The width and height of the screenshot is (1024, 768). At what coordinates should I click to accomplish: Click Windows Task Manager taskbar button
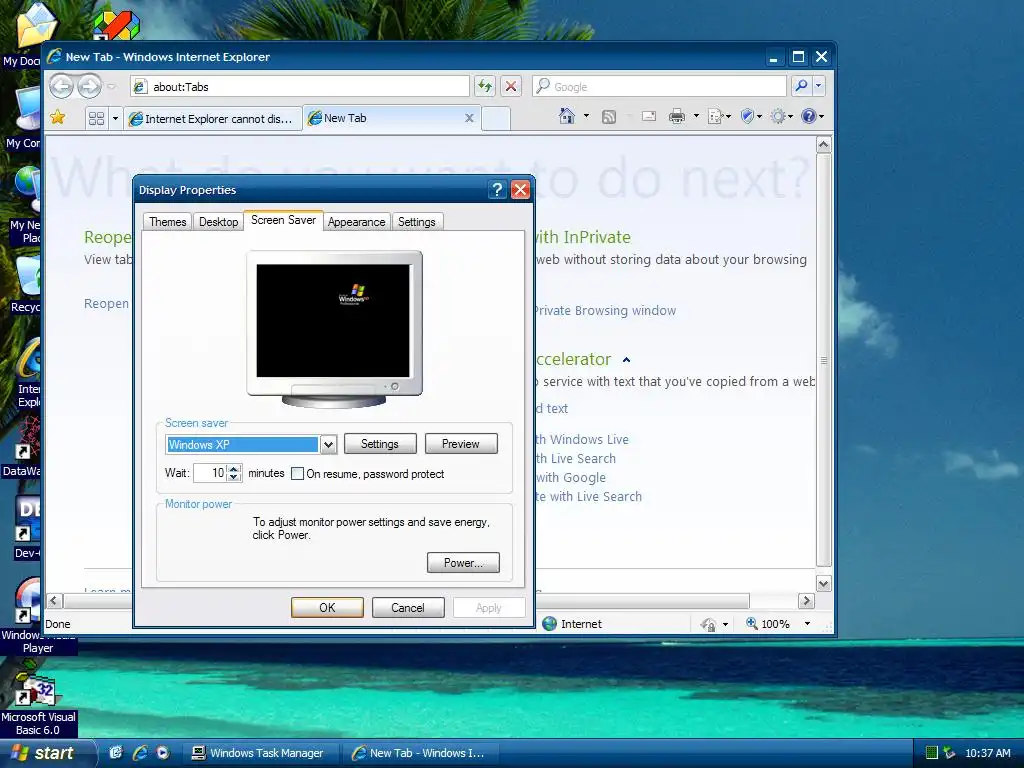tap(259, 753)
